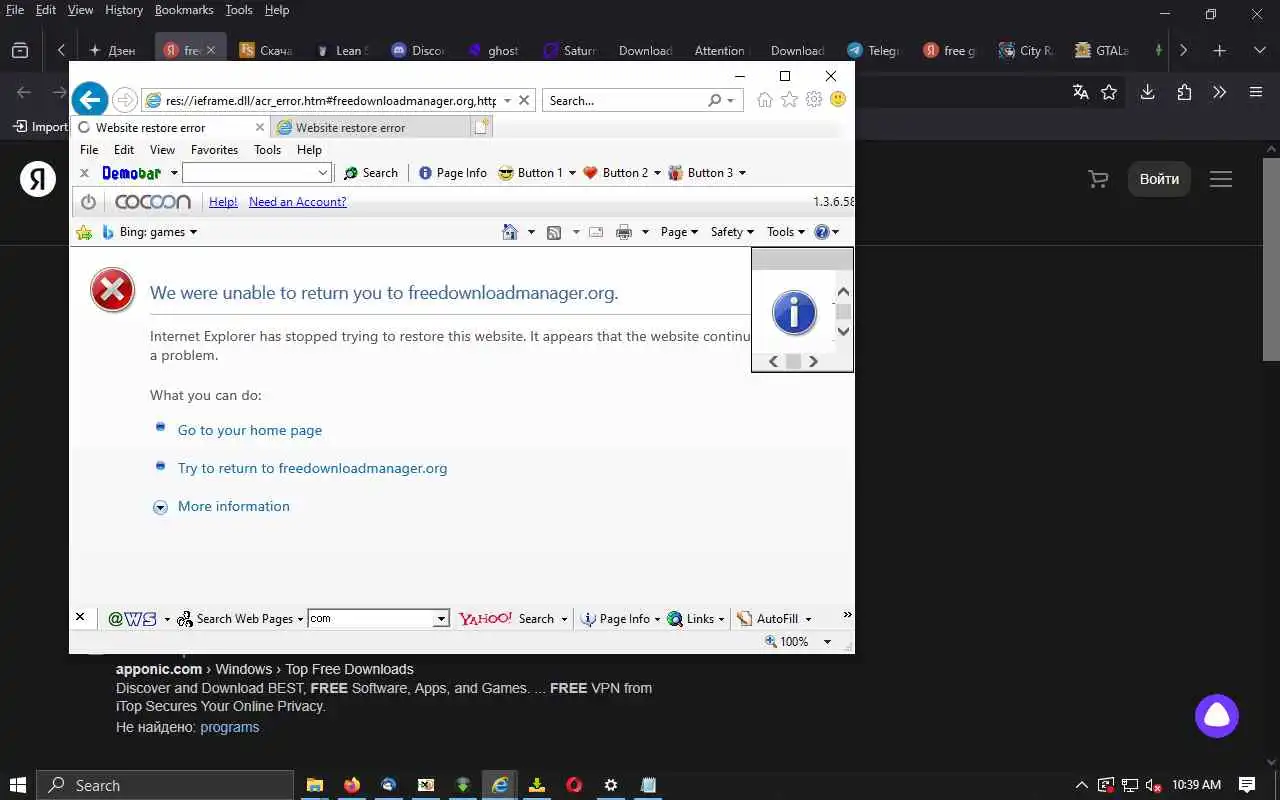This screenshot has height=800, width=1280.
Task: Click Go to your home page link
Action: 250,430
